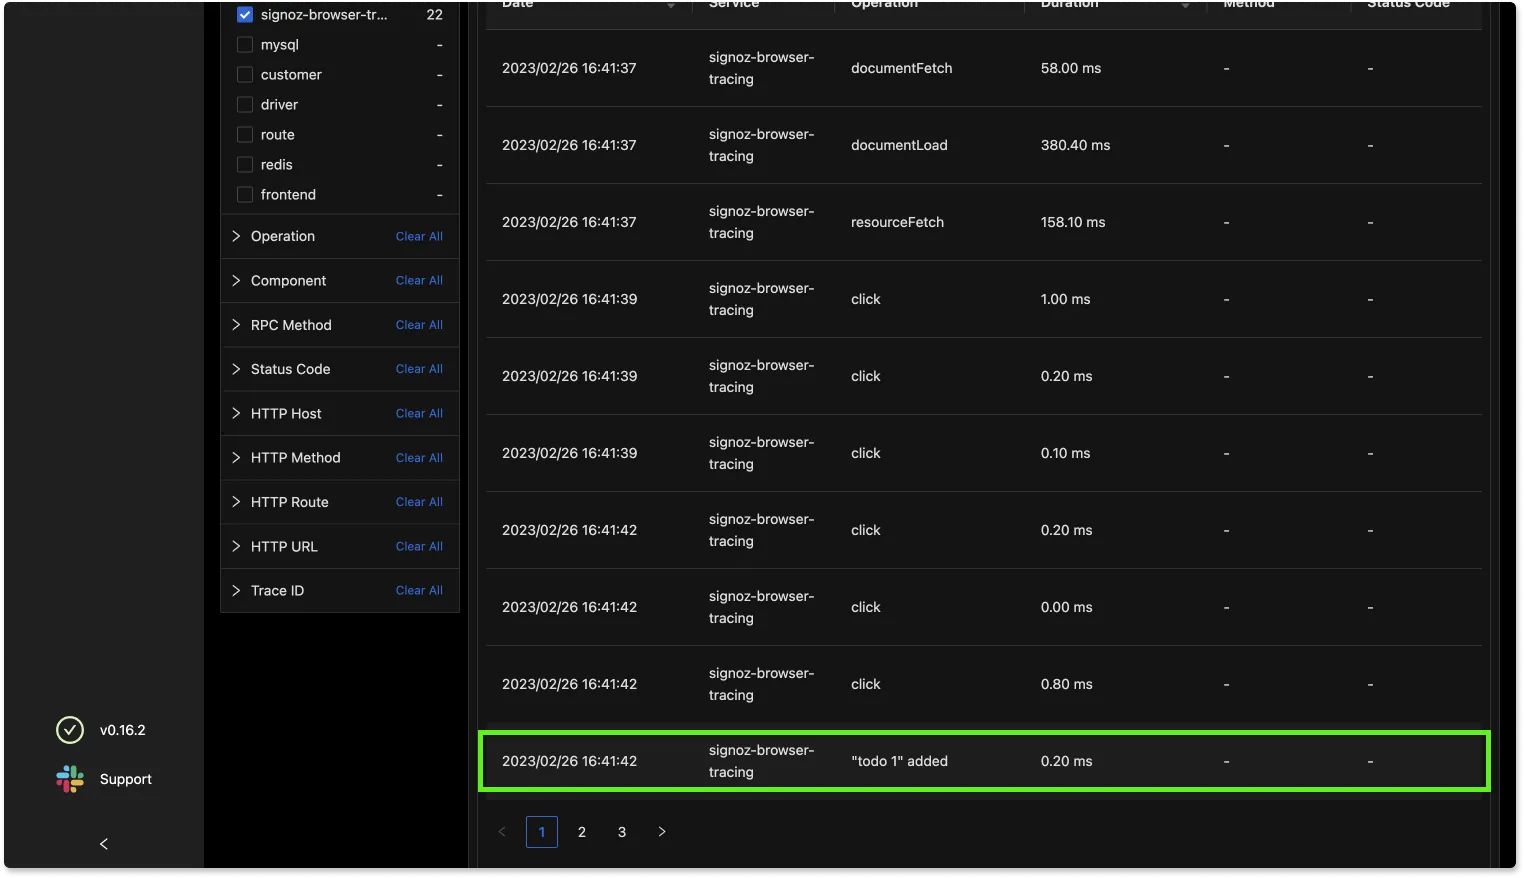Go to the next page with the right arrow
The image size is (1524, 878).
(662, 832)
